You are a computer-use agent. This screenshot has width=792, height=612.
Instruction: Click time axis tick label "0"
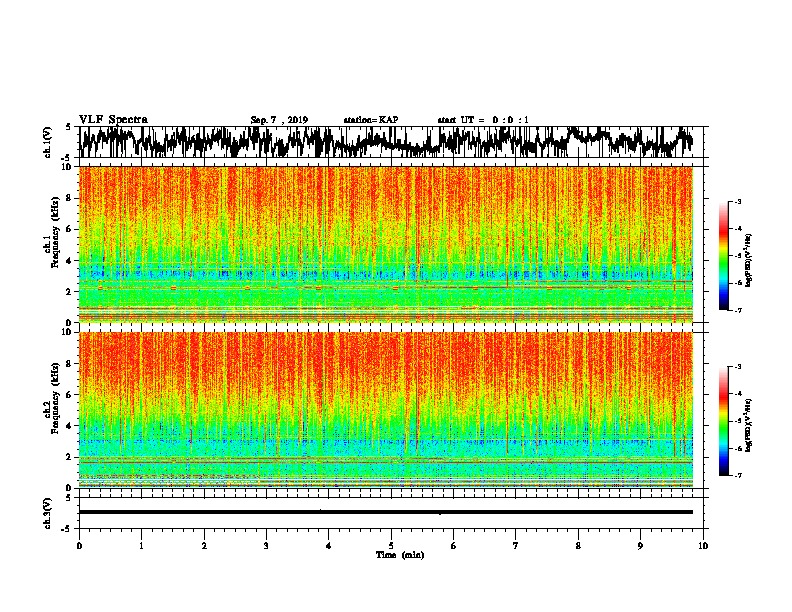tap(79, 546)
